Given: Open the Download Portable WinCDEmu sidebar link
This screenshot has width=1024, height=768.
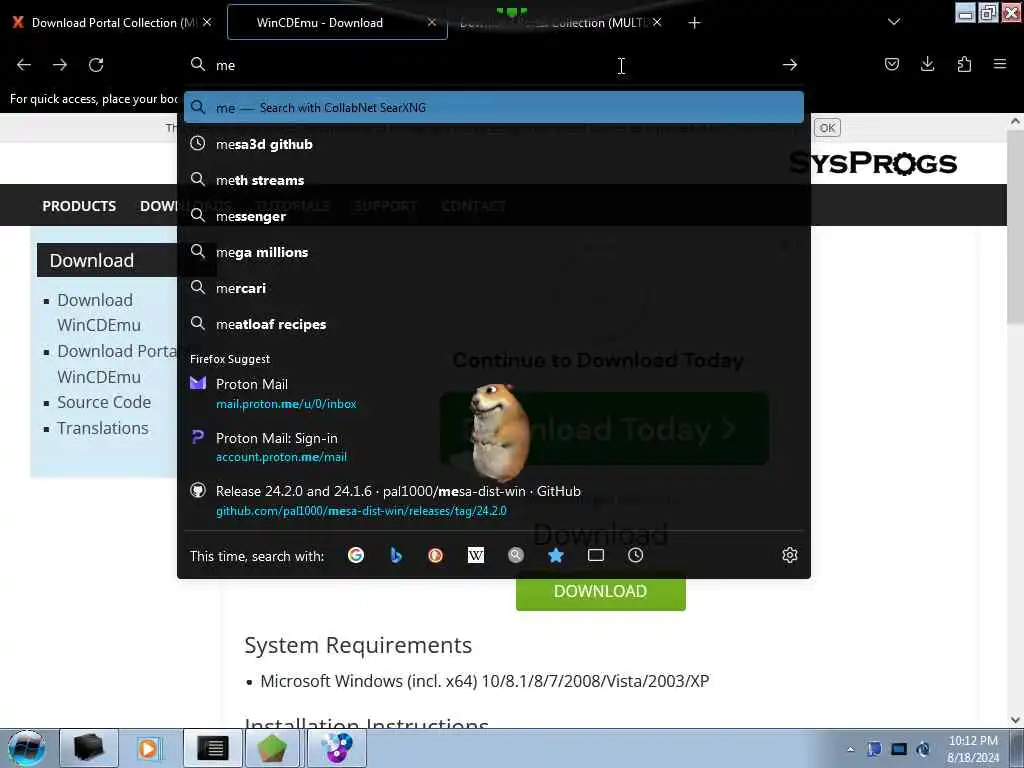Looking at the screenshot, I should click(x=116, y=364).
